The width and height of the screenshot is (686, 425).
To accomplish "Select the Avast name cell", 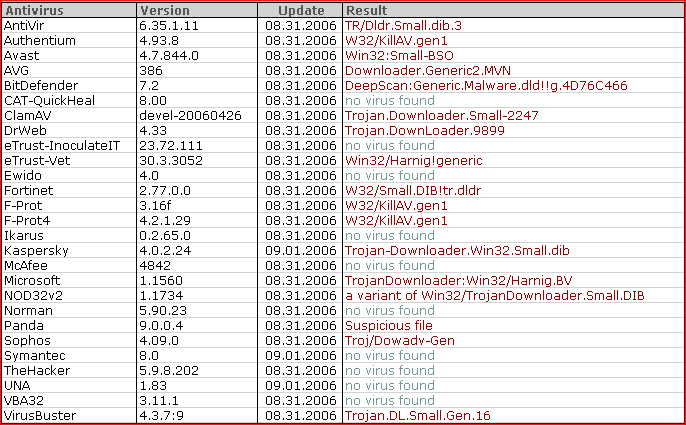I will tap(21, 56).
